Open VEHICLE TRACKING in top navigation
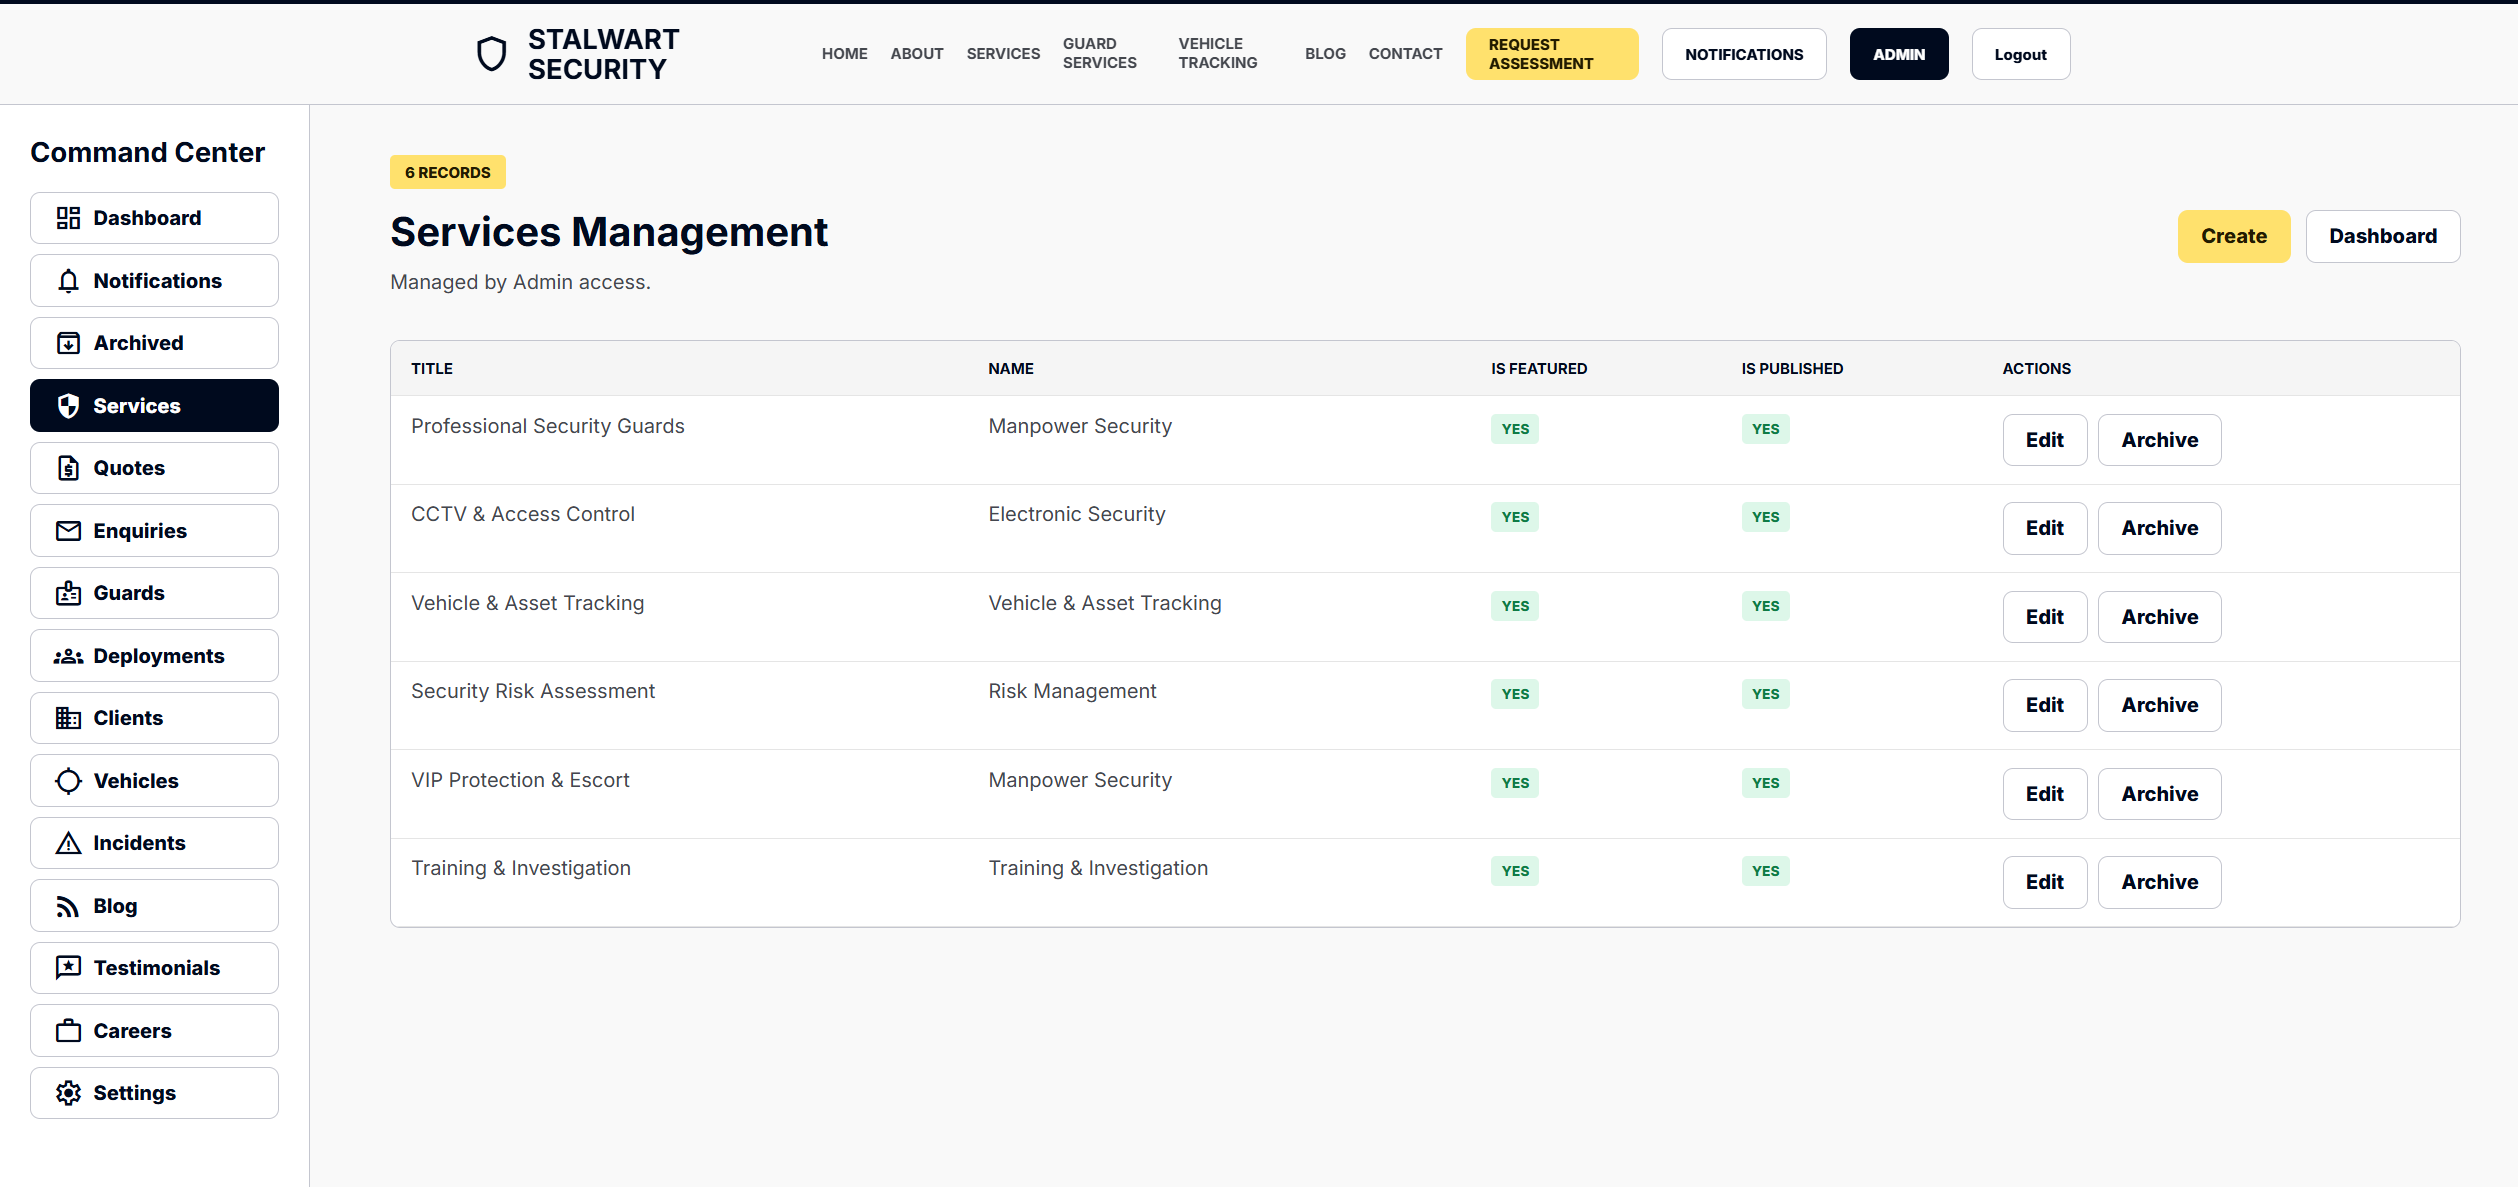 1217,54
